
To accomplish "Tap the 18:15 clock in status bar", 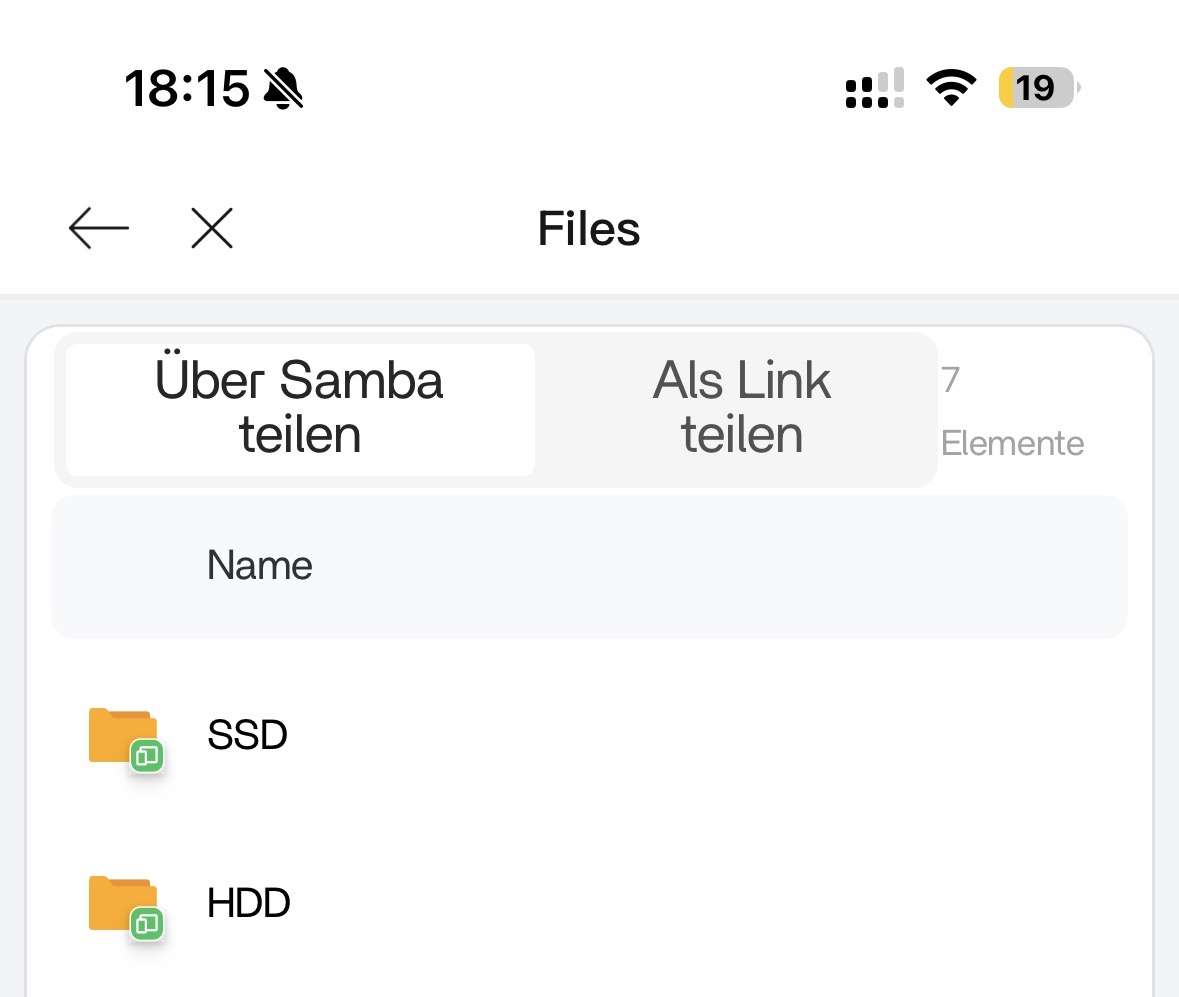I will (x=187, y=90).
